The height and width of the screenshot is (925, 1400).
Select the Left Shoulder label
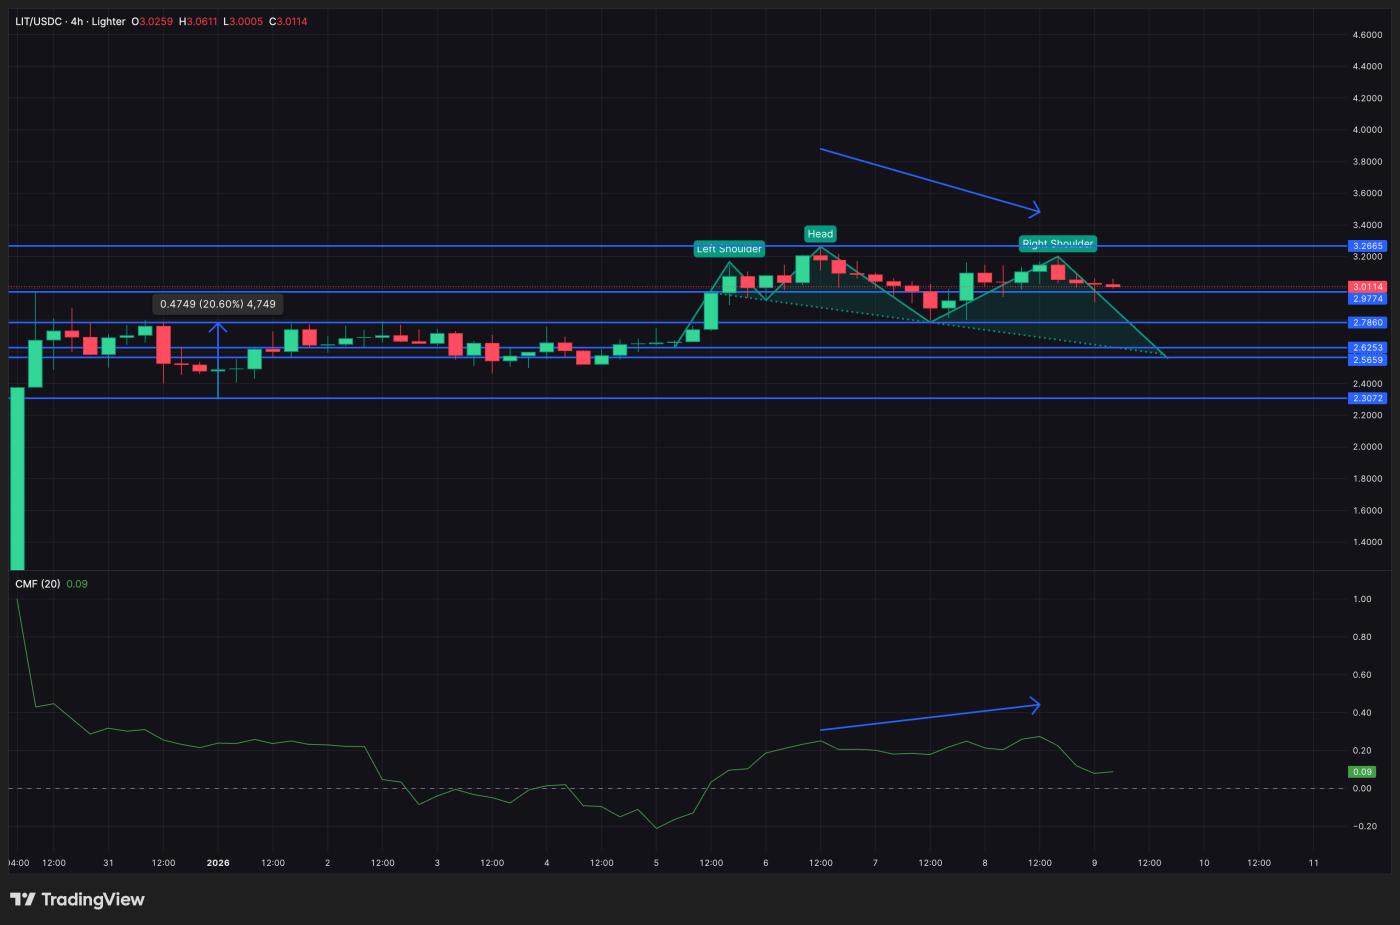point(729,248)
